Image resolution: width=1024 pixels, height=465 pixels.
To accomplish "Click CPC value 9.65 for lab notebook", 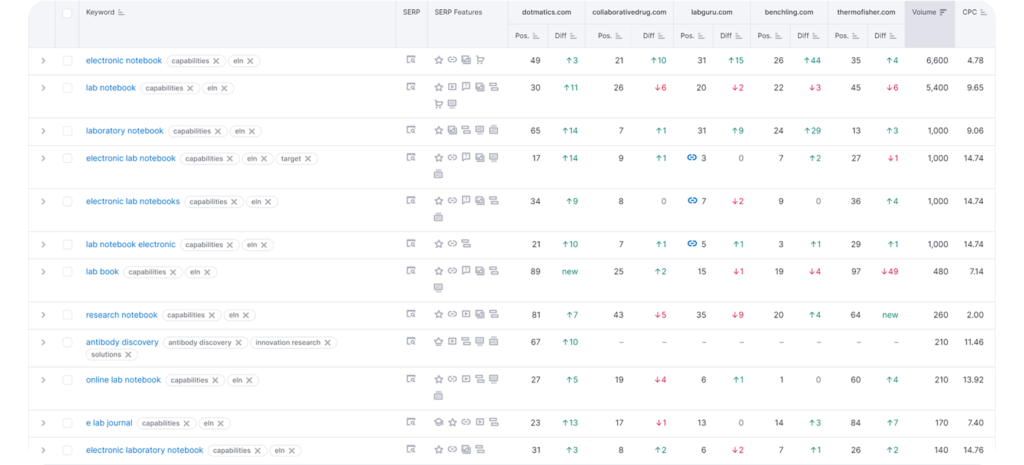I will pos(975,88).
